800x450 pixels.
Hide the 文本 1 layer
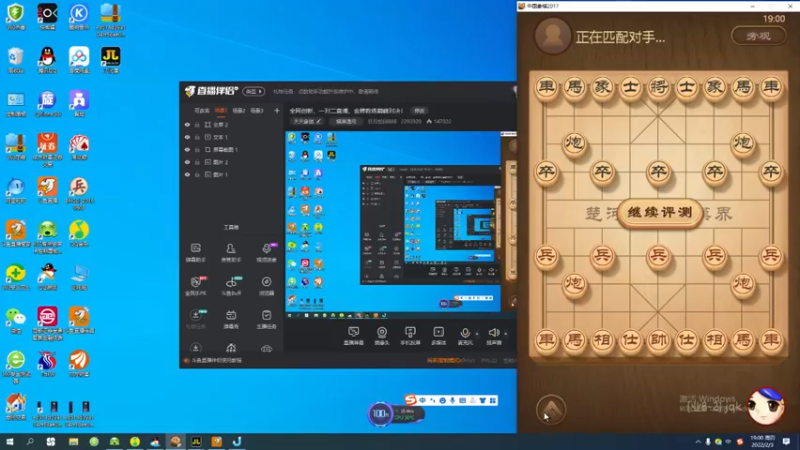[187, 137]
